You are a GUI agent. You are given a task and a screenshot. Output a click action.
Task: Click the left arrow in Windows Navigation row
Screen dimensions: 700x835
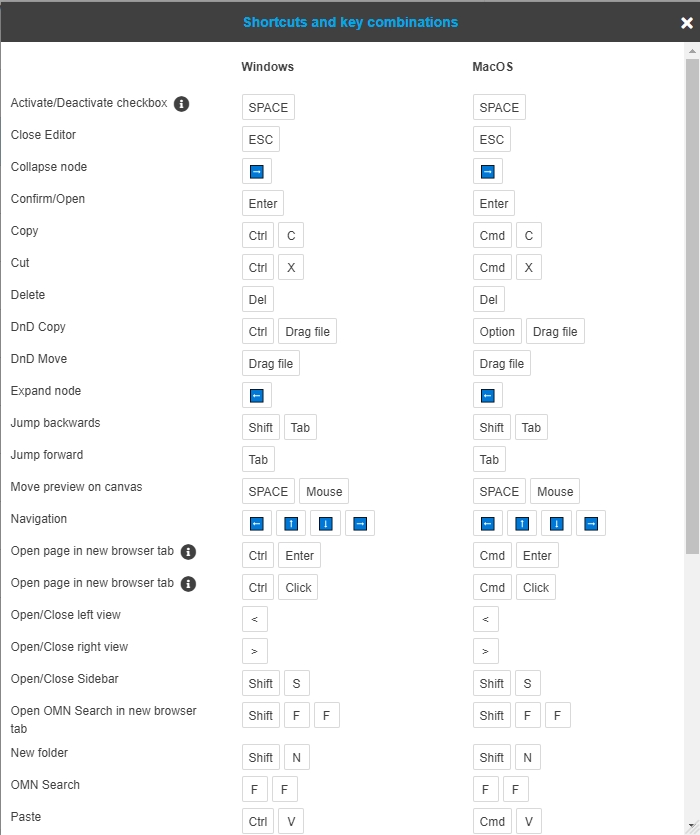tap(256, 523)
